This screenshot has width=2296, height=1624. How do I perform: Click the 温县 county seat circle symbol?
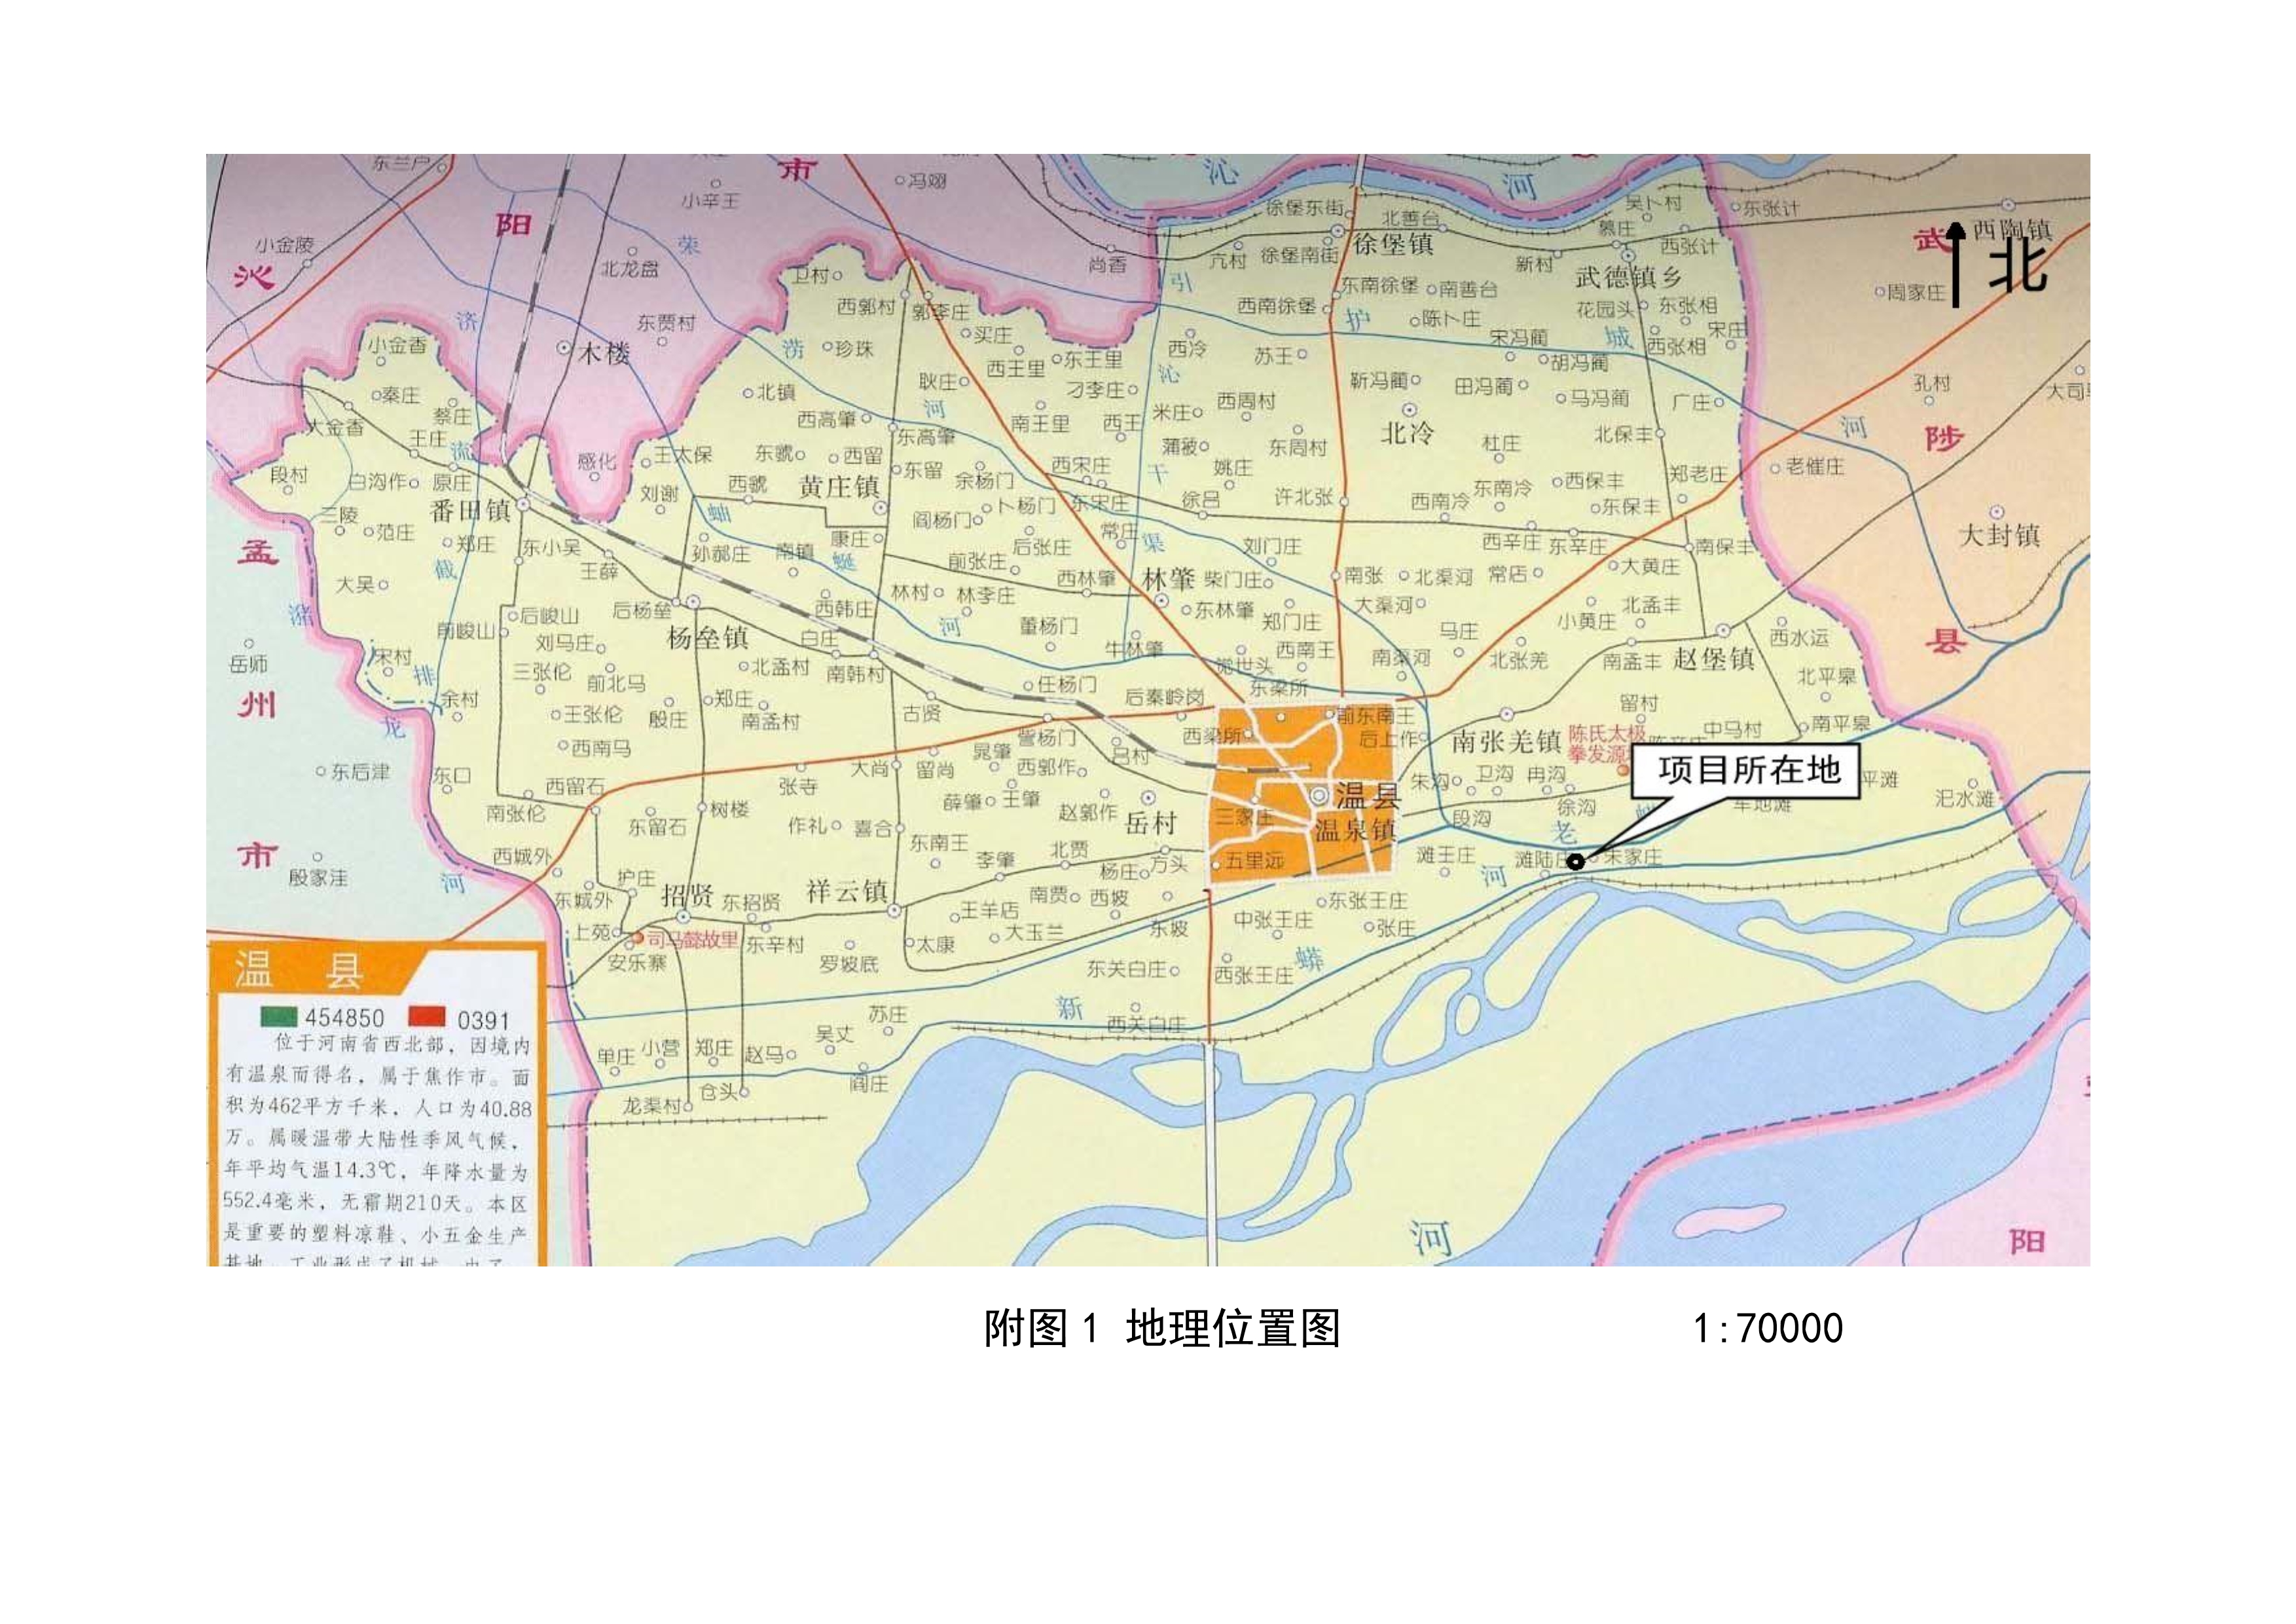pyautogui.click(x=1320, y=796)
